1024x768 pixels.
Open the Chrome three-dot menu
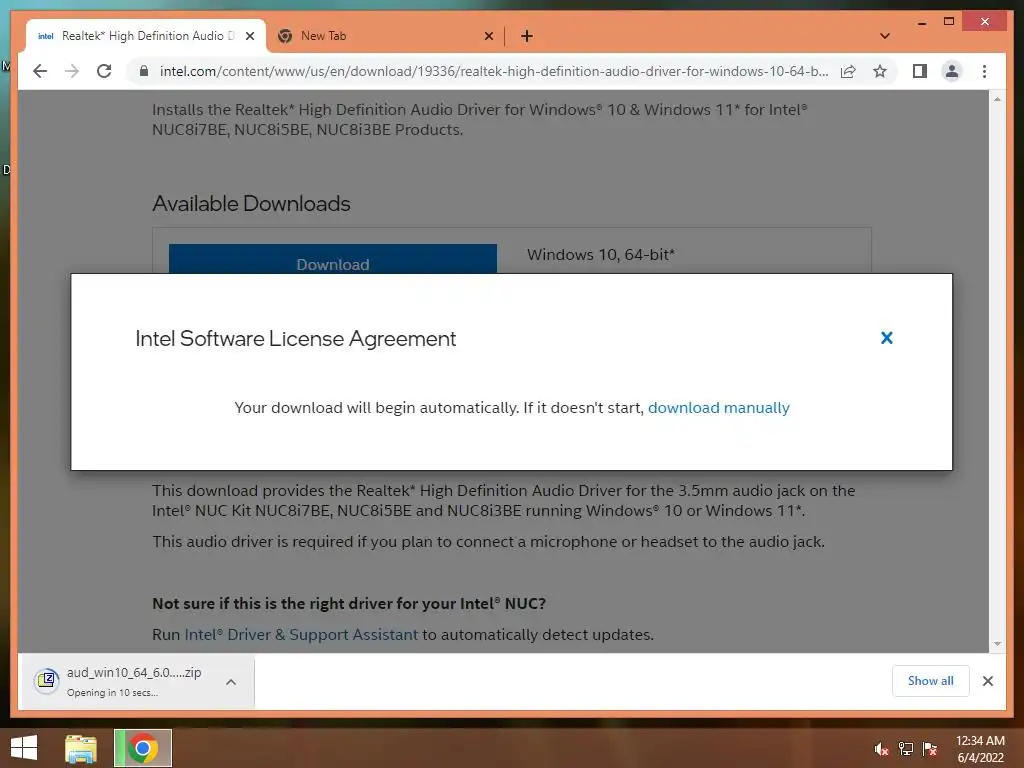point(984,71)
